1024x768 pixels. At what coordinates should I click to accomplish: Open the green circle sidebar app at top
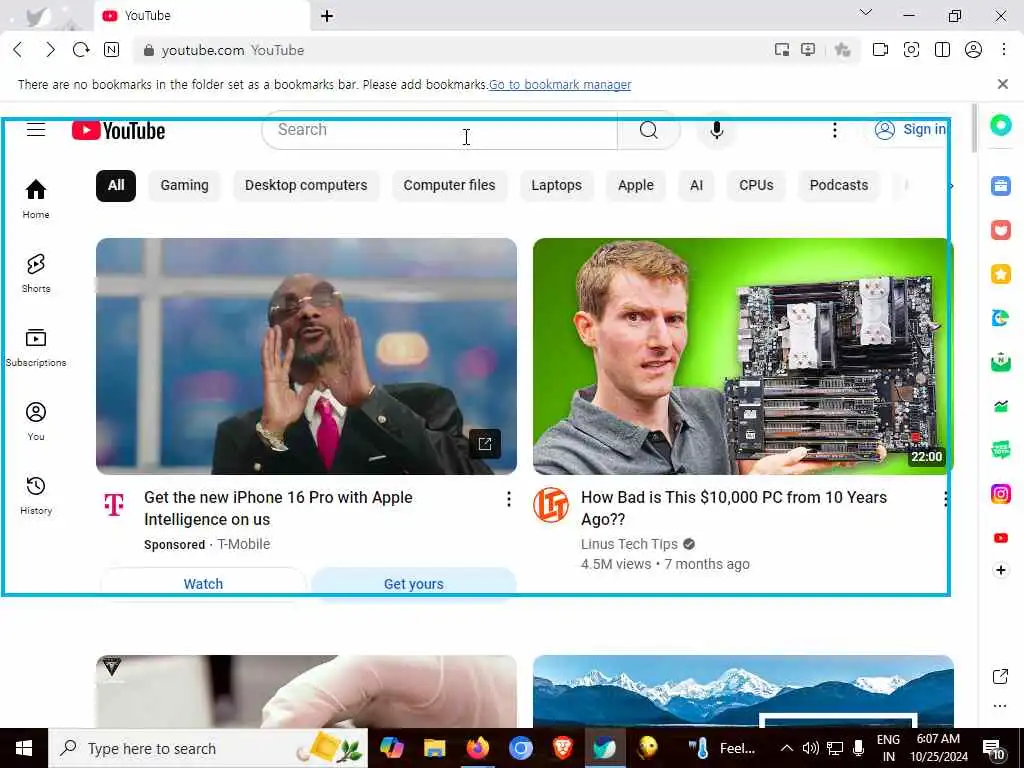[1000, 125]
